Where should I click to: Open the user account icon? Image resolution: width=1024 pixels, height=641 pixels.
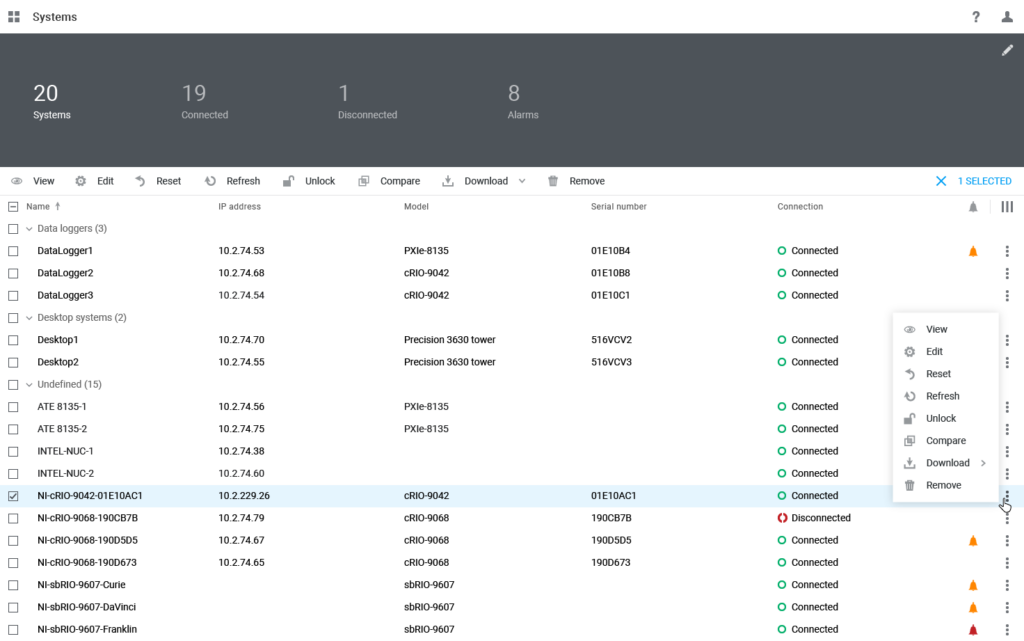(x=1007, y=17)
